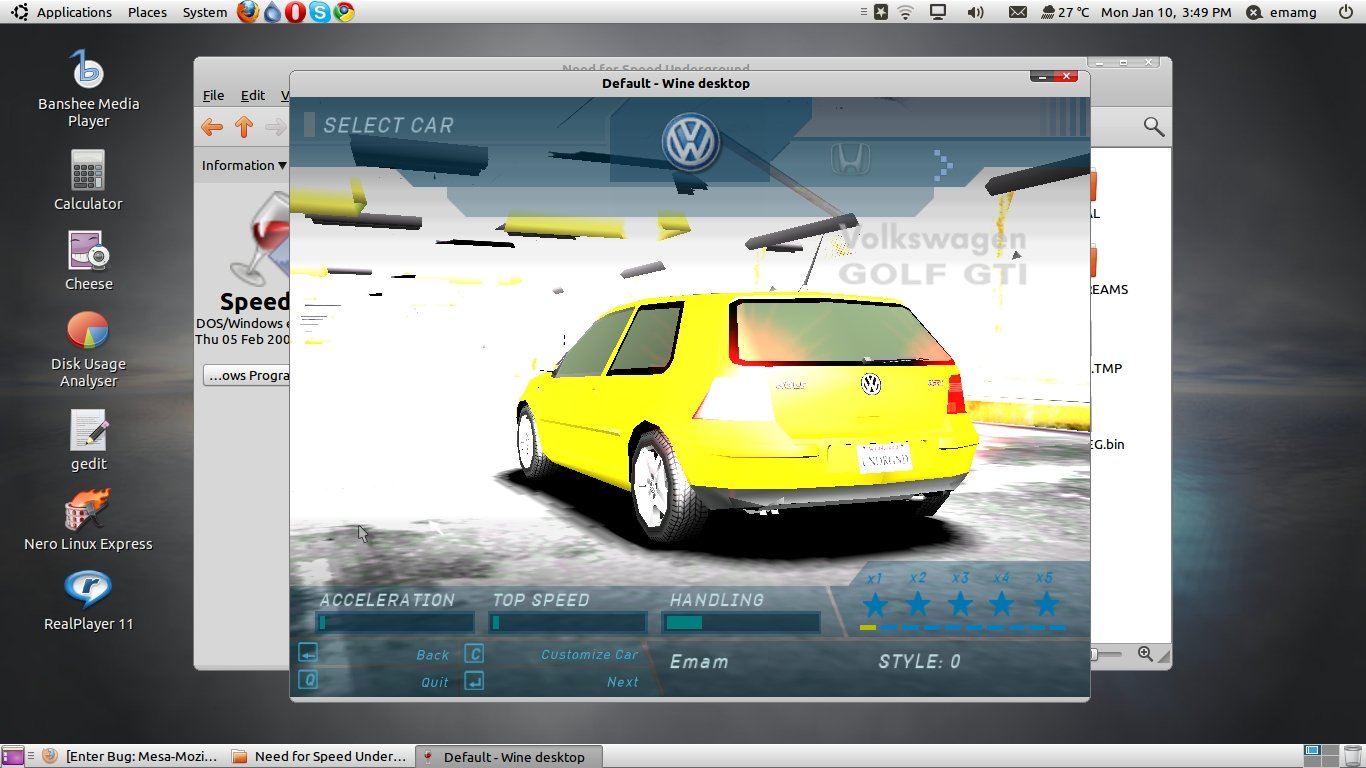Click the Customize Car option
This screenshot has height=768, width=1366.
point(589,655)
